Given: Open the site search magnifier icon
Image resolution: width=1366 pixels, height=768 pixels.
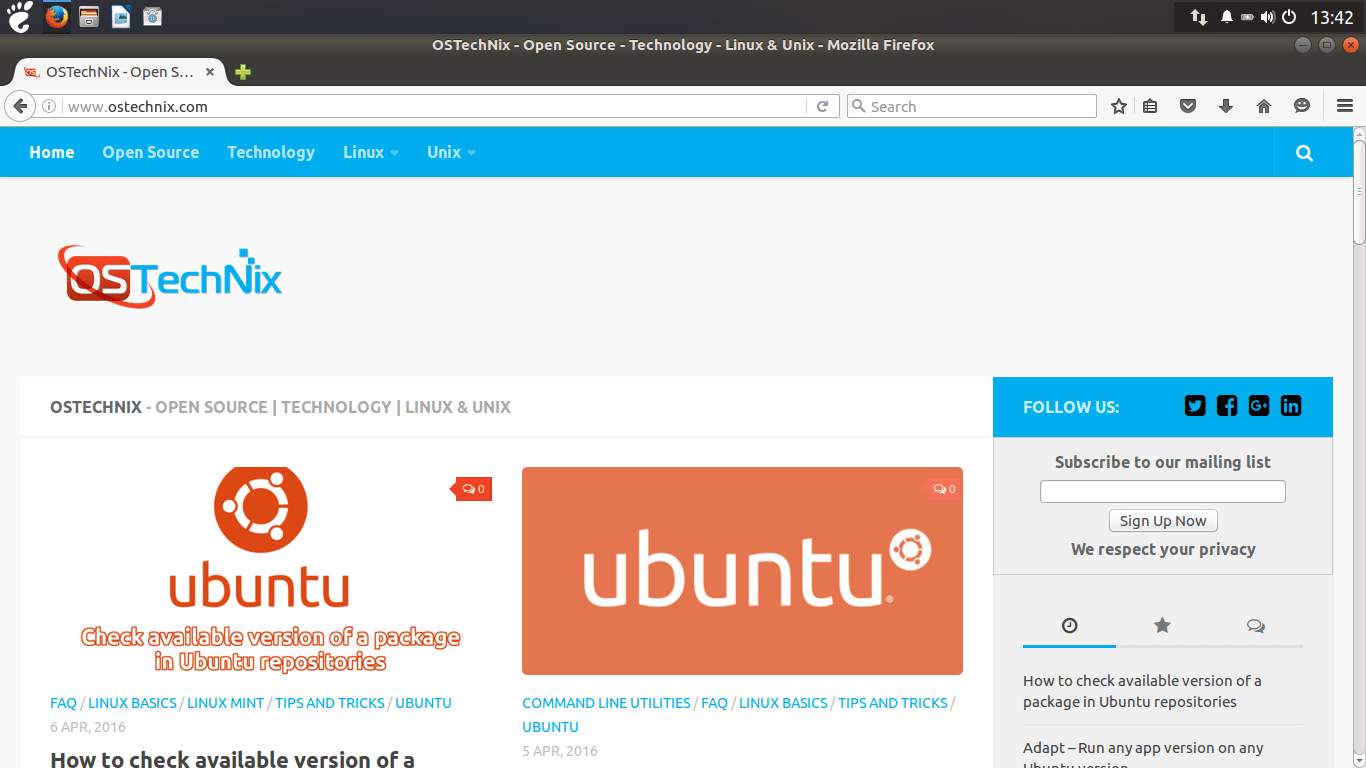Looking at the screenshot, I should (1304, 153).
